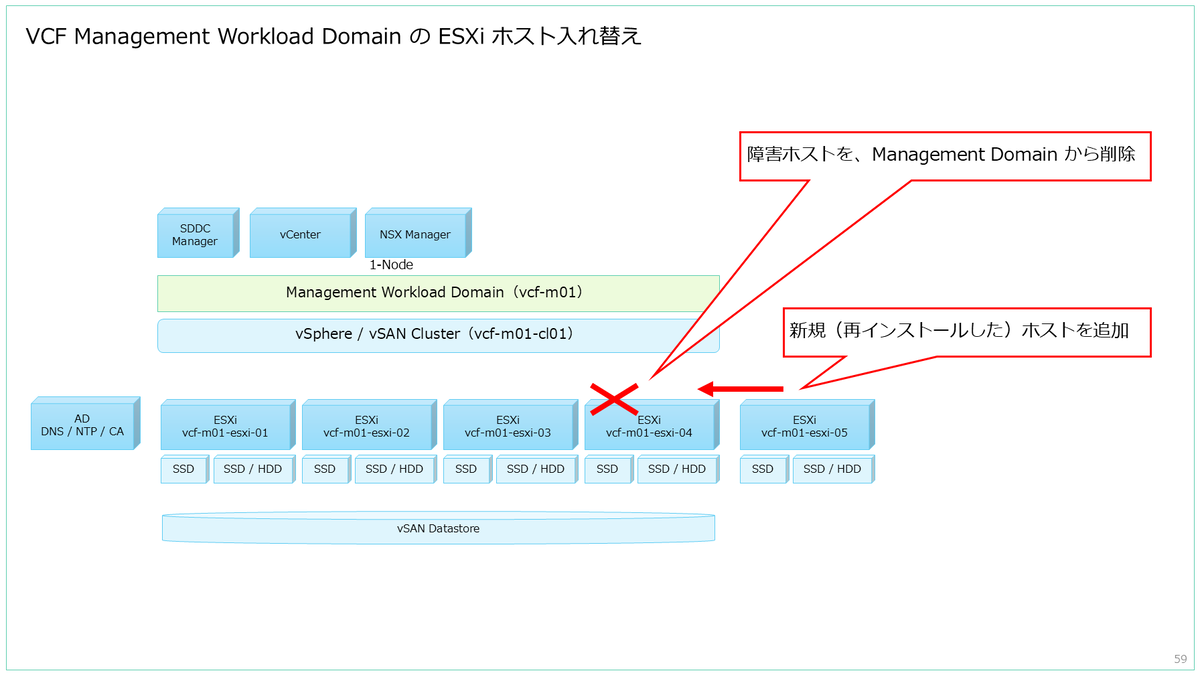Screen dimensions: 1200x675
Task: Select the callout 新規(再インストールした)ホストを追加
Action: click(966, 331)
